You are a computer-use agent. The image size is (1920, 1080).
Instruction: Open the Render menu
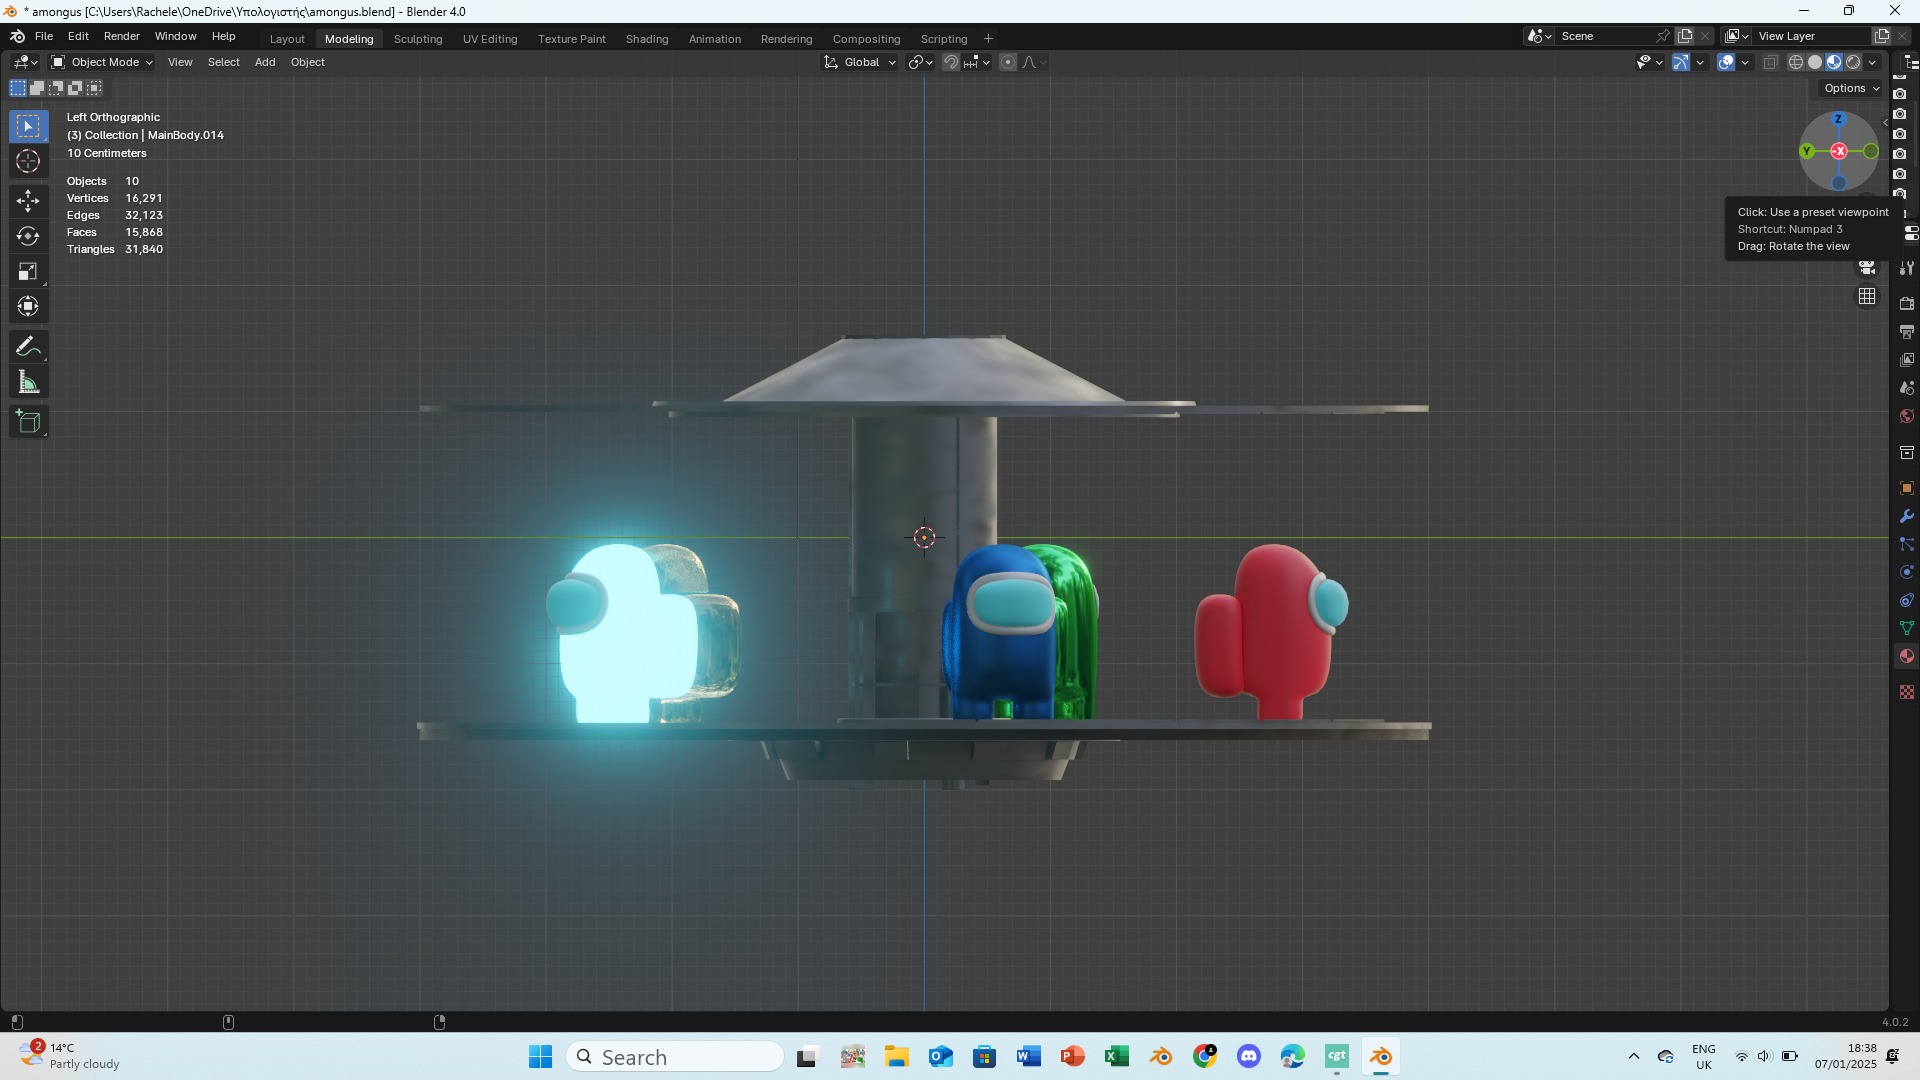[x=122, y=36]
